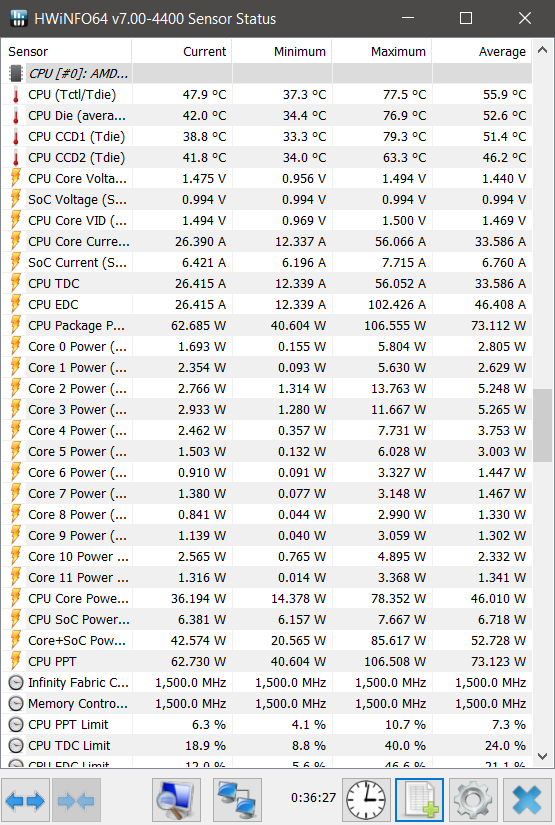Screen dimensions: 555x825
Task: Click the scrollbar down arrow
Action: (543, 756)
